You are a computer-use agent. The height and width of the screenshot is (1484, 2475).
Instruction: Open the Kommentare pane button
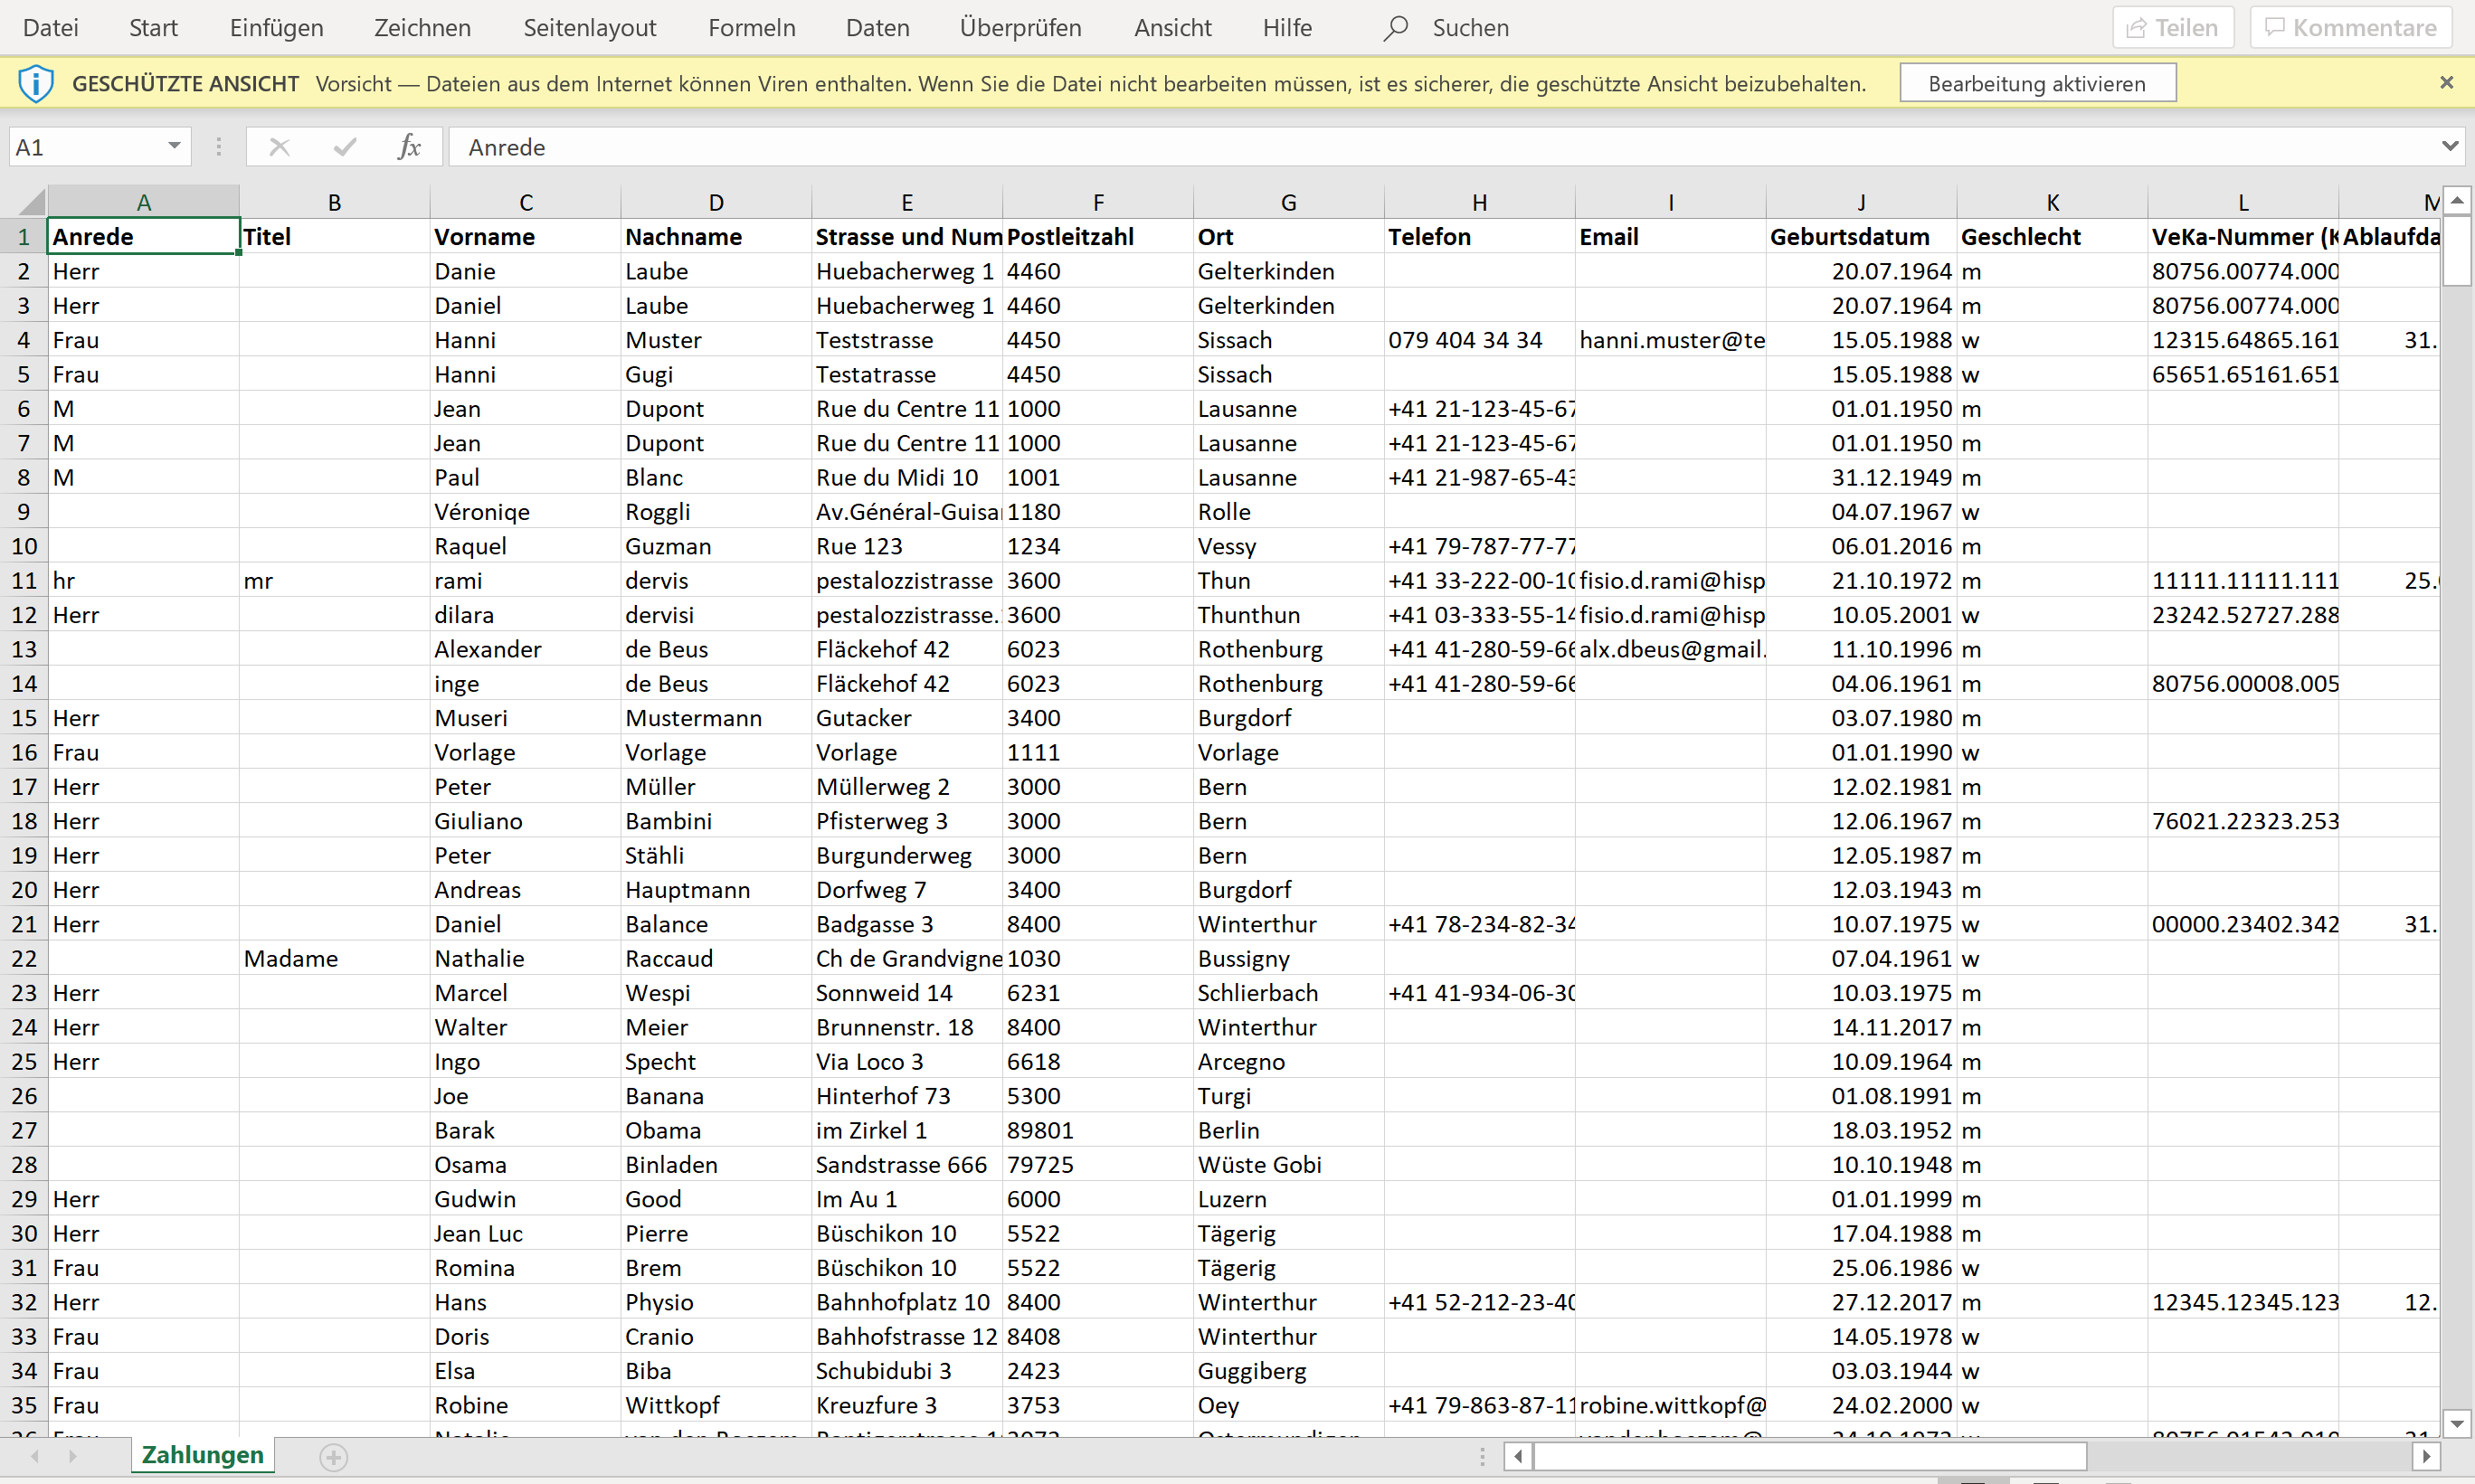coord(2350,28)
